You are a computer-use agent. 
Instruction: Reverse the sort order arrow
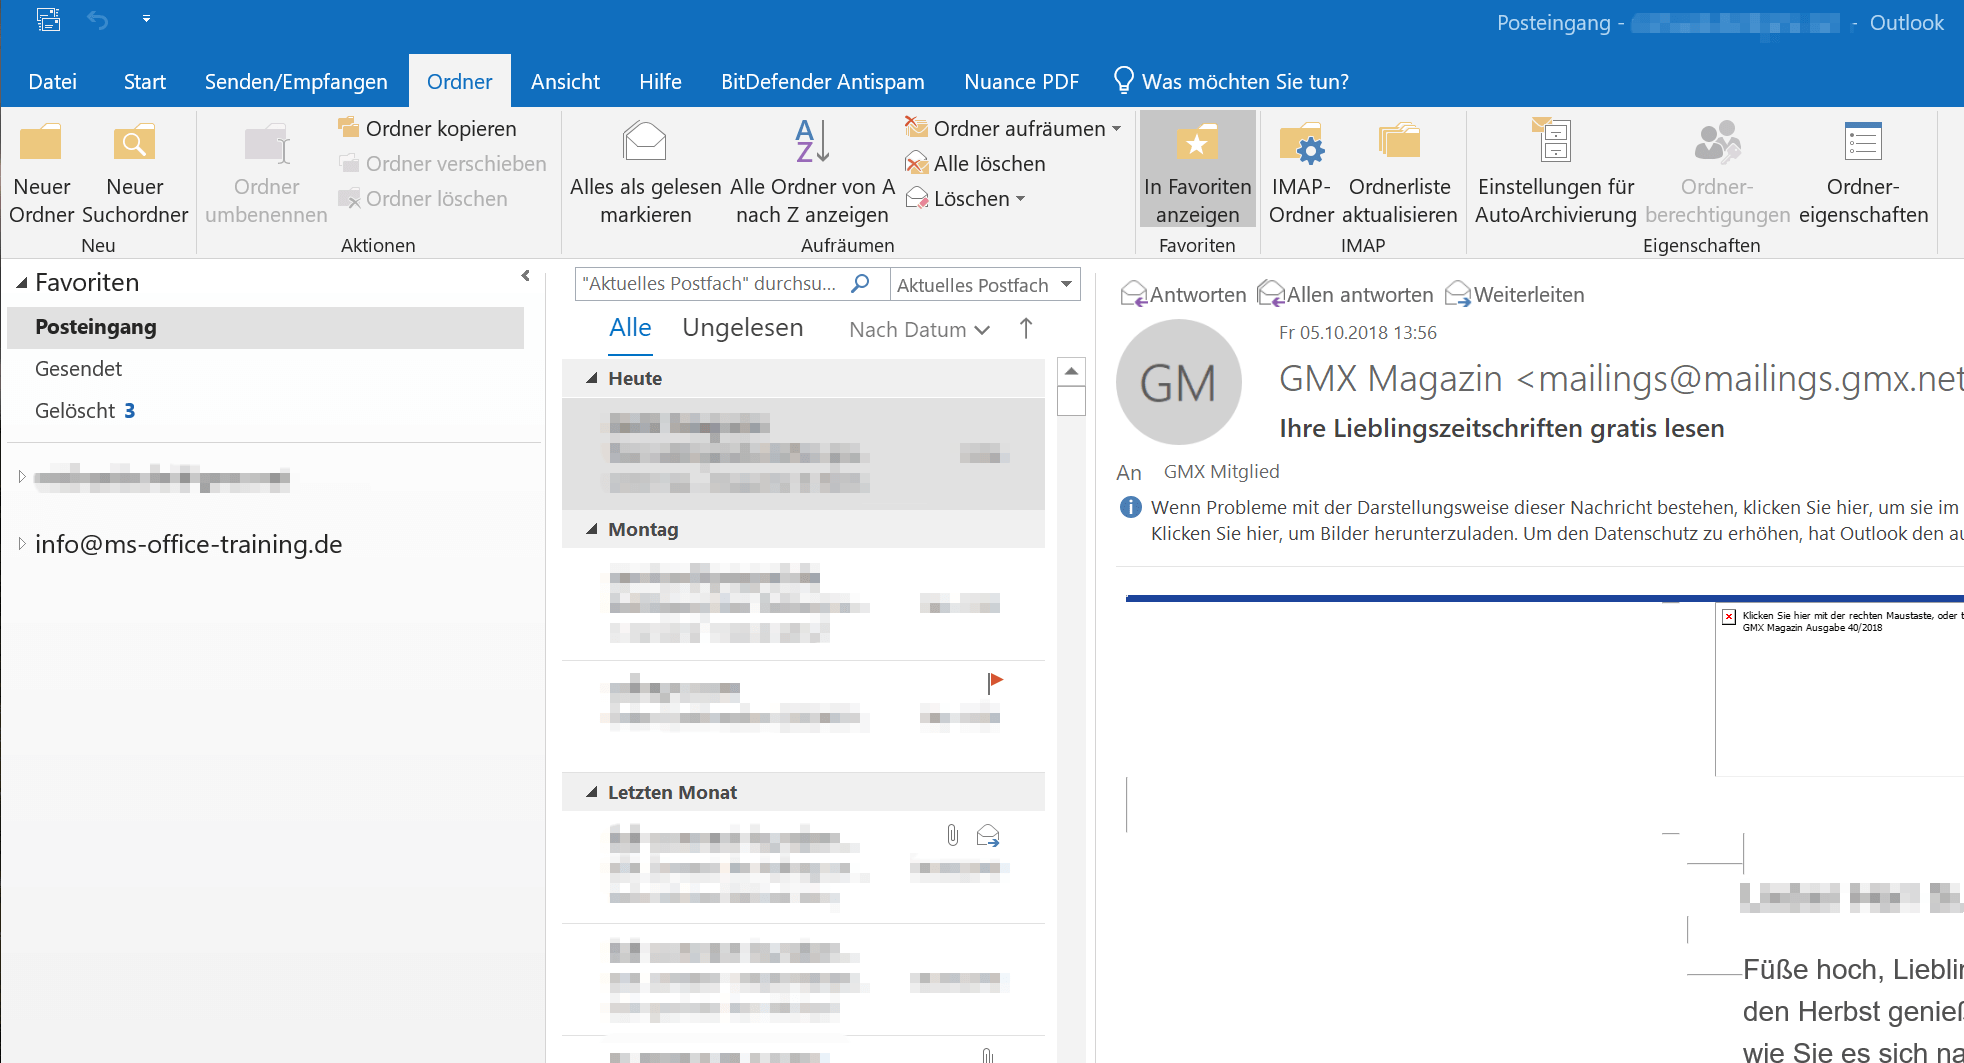click(x=1026, y=329)
